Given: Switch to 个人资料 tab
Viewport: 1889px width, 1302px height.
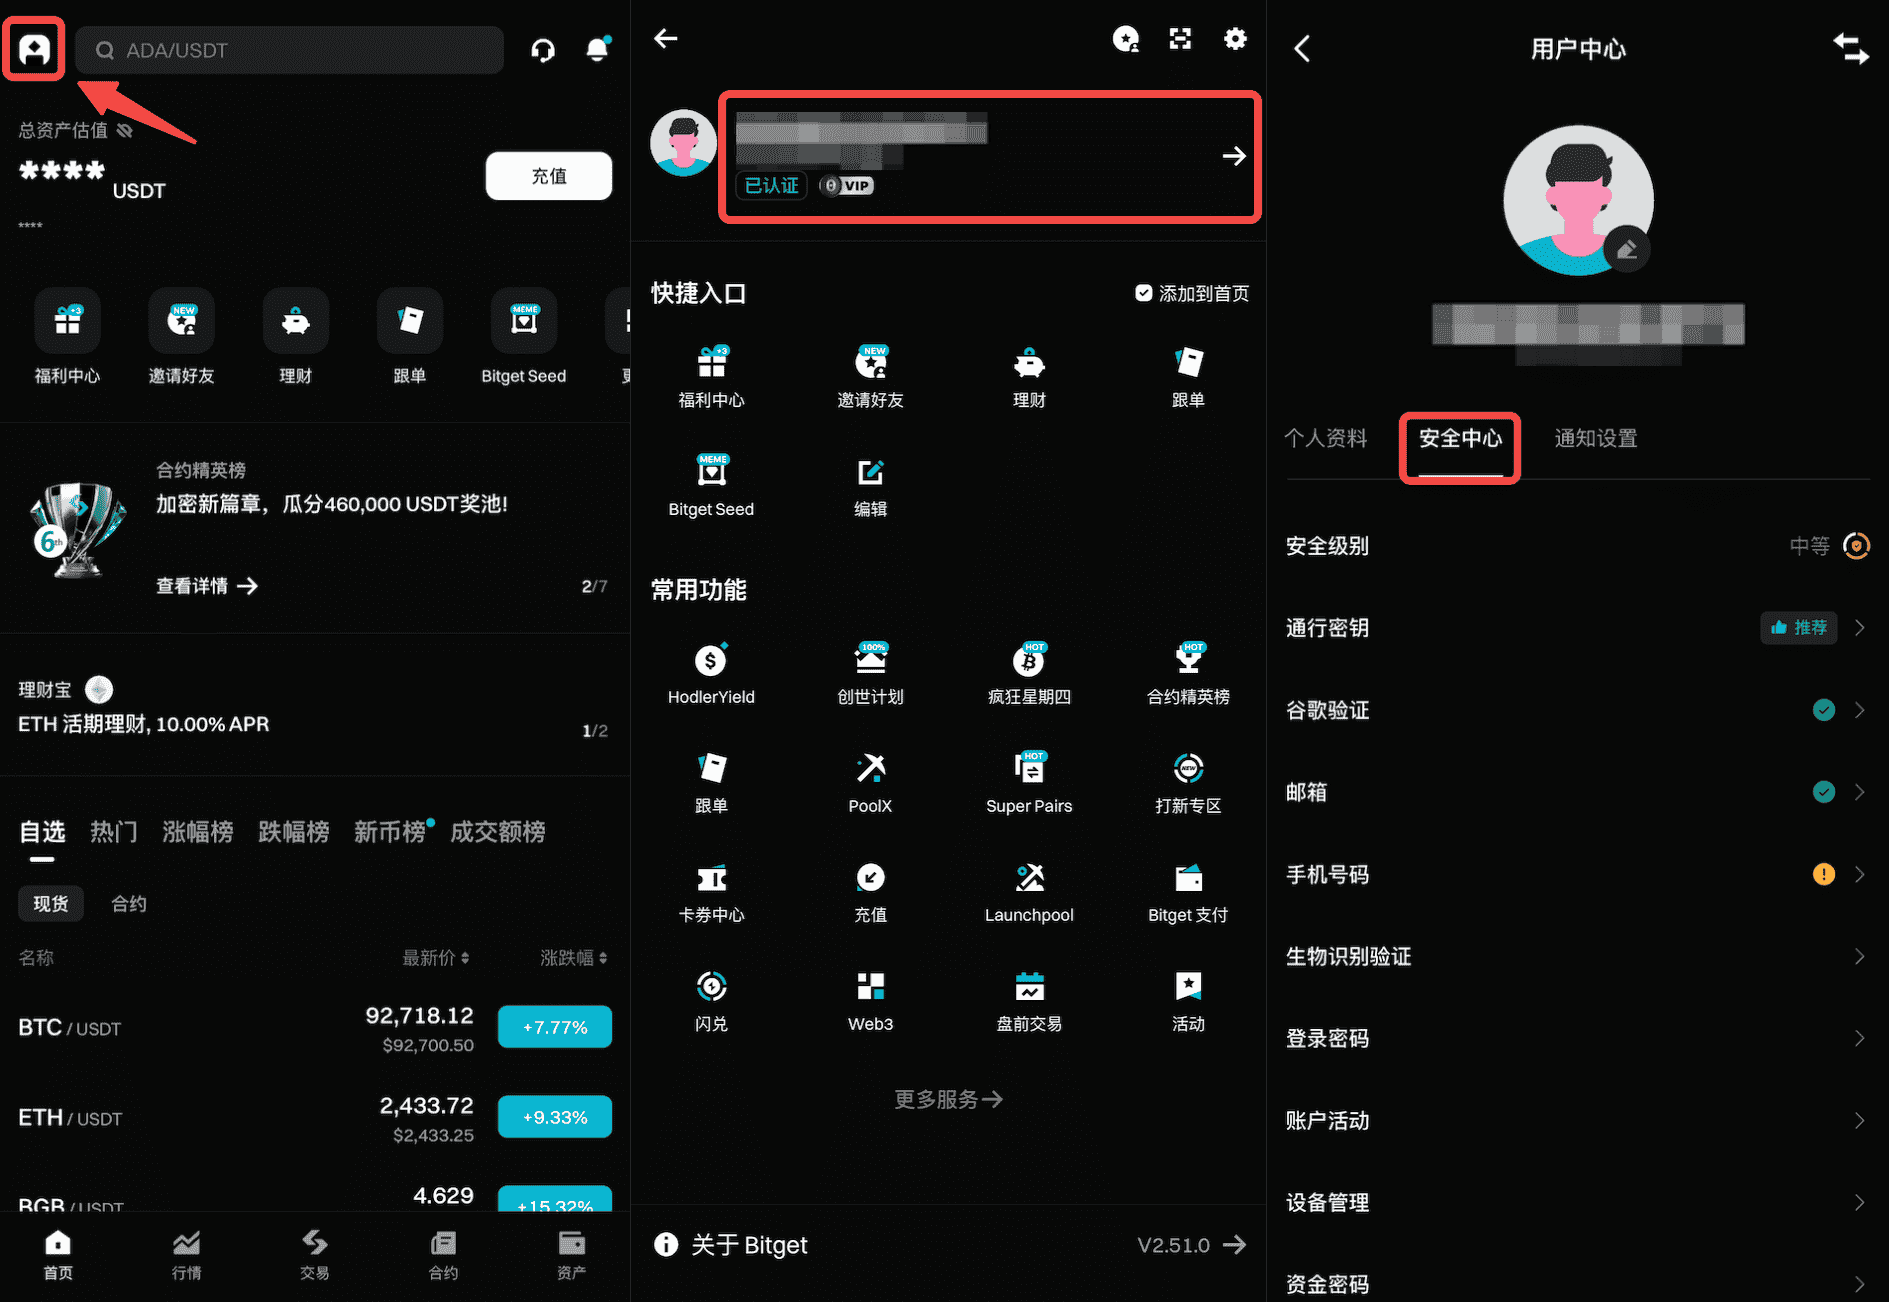Looking at the screenshot, I should click(1326, 438).
